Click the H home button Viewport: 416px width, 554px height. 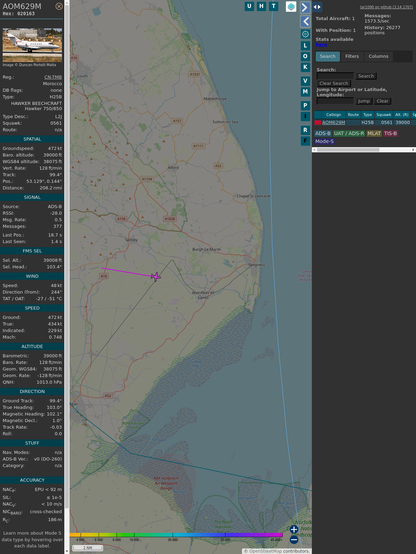(x=262, y=6)
